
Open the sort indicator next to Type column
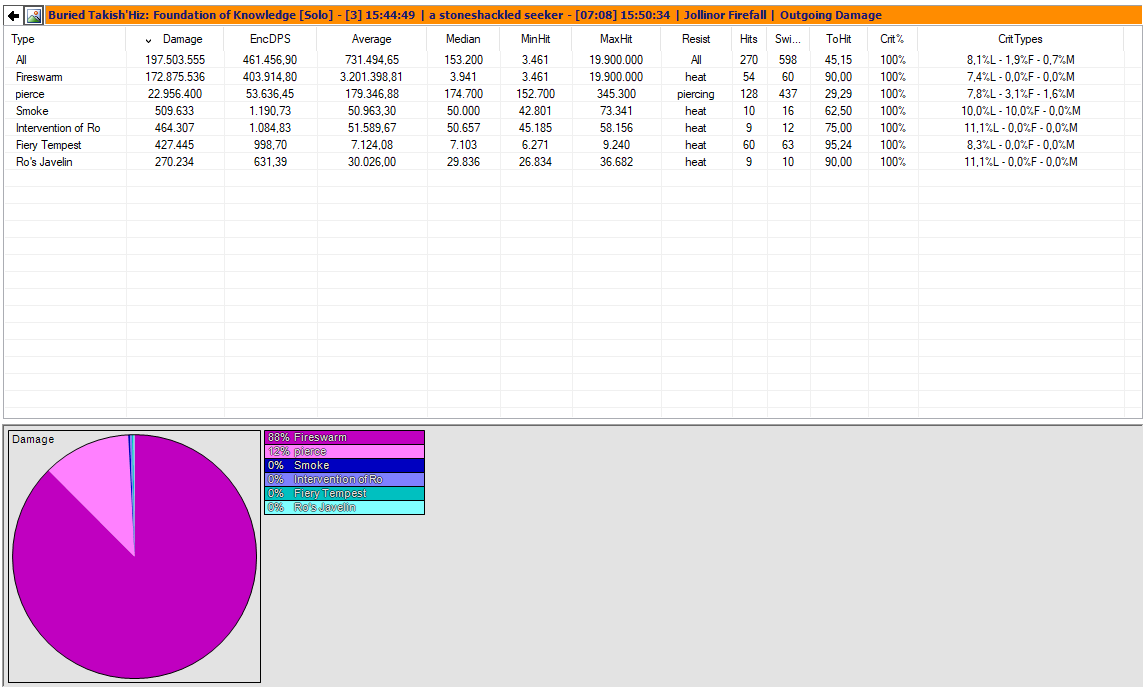146,39
